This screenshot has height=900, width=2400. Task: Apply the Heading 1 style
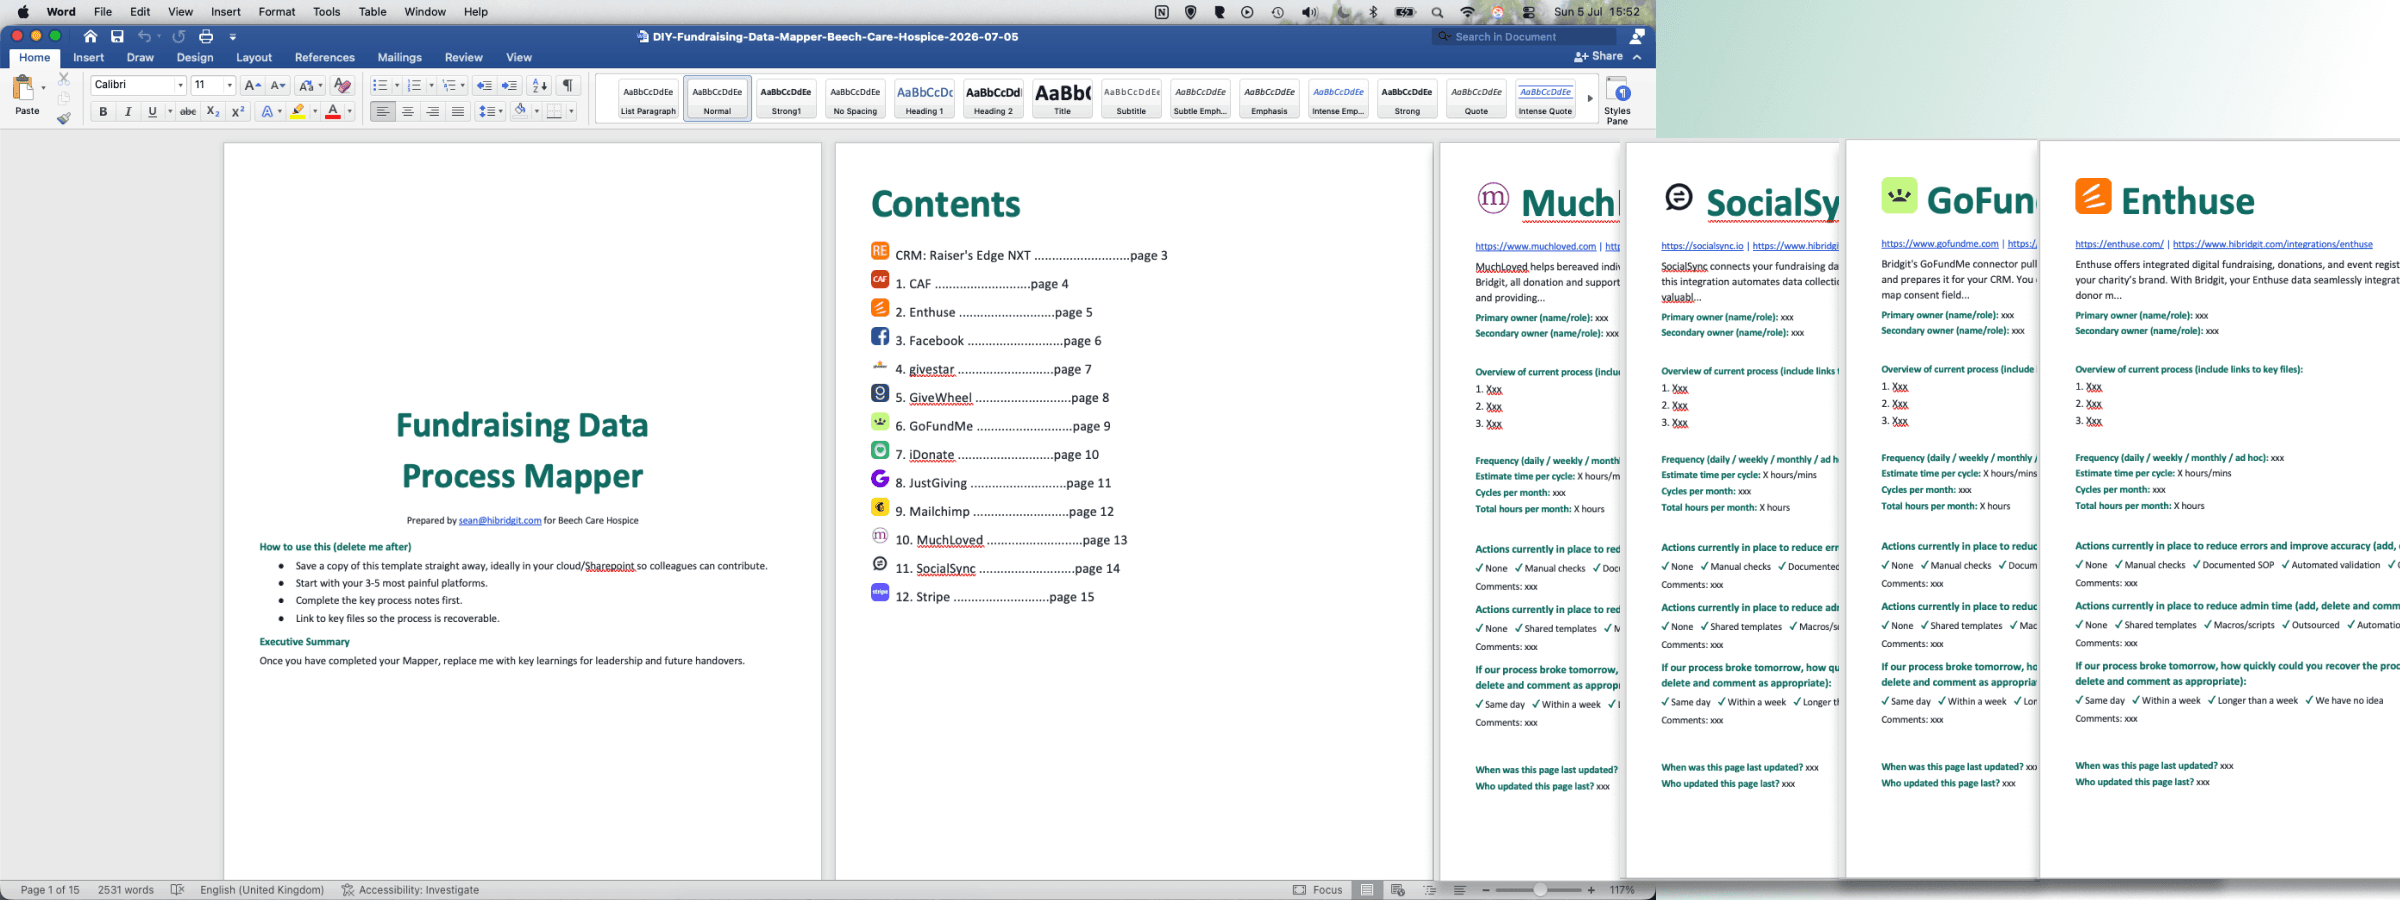(924, 98)
